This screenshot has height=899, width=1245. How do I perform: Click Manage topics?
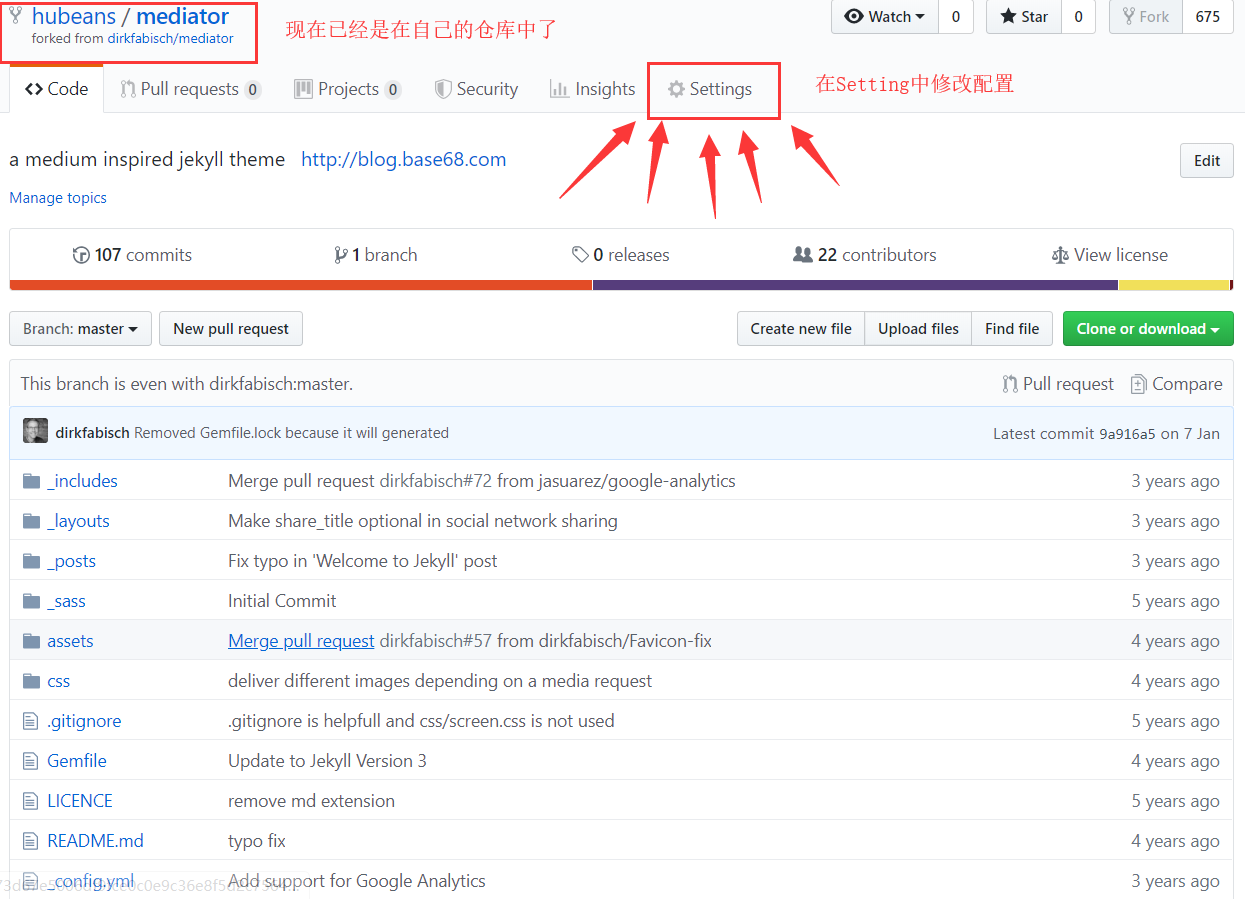[x=58, y=198]
